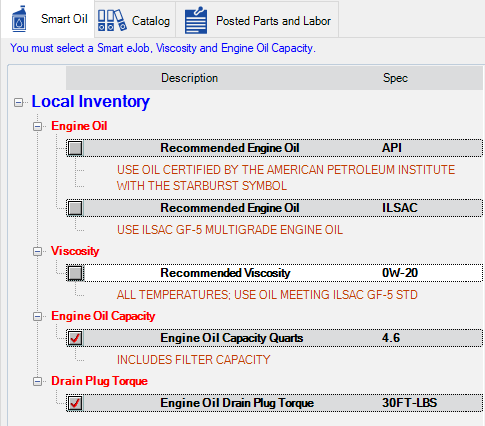Viewport: 485px width, 426px height.
Task: Select the Engine Oil Capacity Quarts row text
Action: [x=232, y=338]
